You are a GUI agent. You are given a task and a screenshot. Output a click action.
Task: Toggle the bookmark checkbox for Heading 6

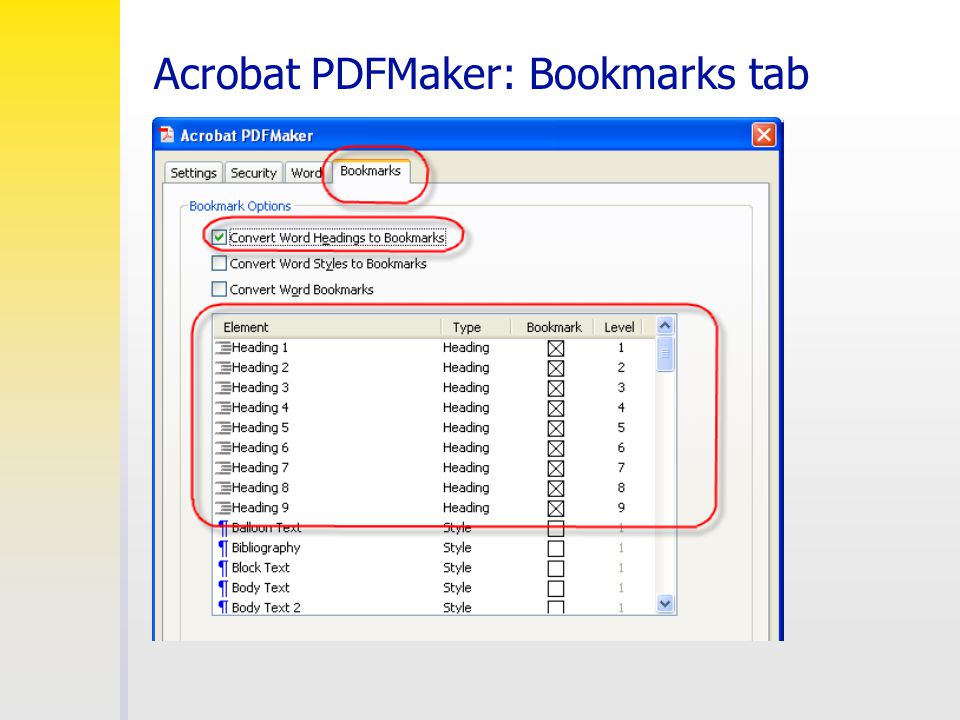pos(555,449)
